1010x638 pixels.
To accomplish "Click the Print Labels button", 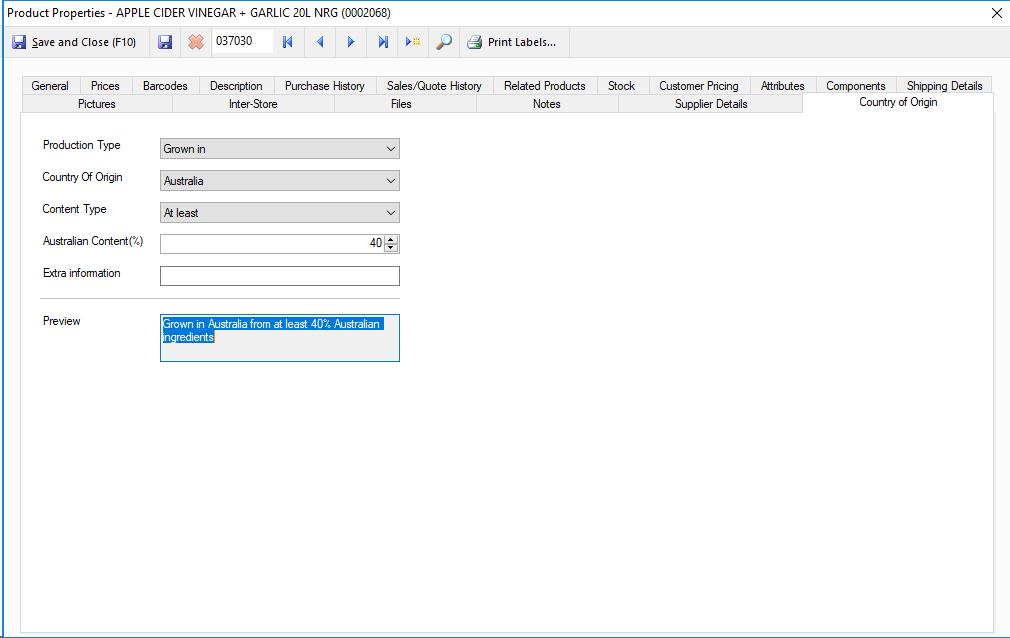I will click(x=512, y=43).
